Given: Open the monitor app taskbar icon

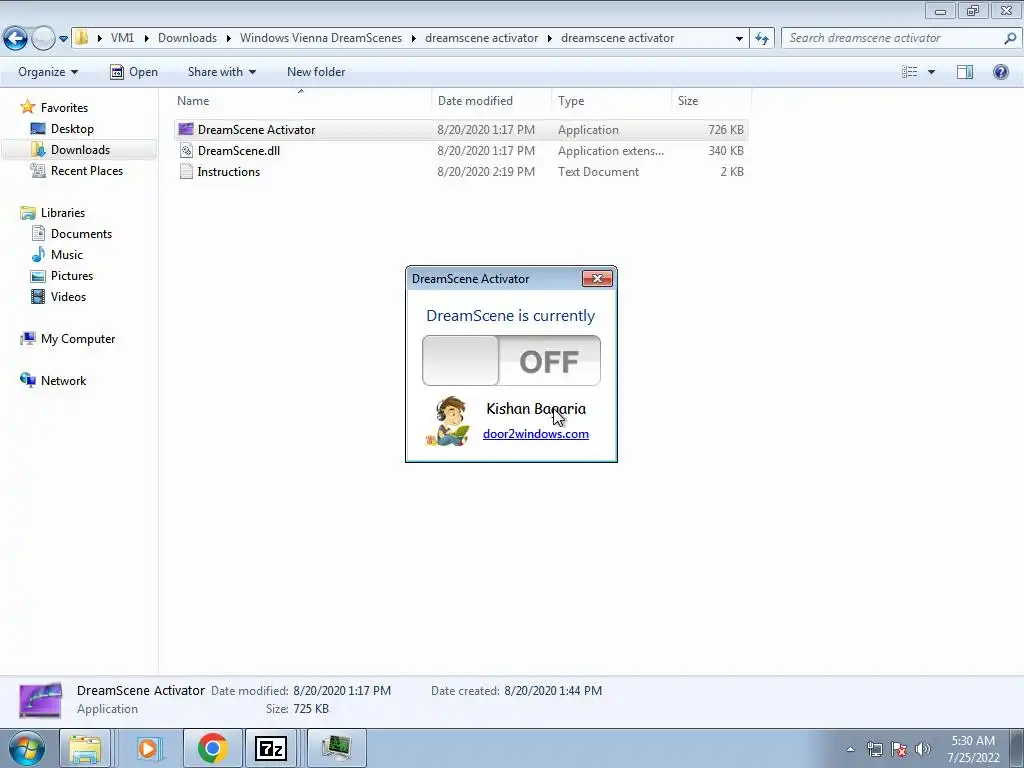Looking at the screenshot, I should [x=336, y=748].
